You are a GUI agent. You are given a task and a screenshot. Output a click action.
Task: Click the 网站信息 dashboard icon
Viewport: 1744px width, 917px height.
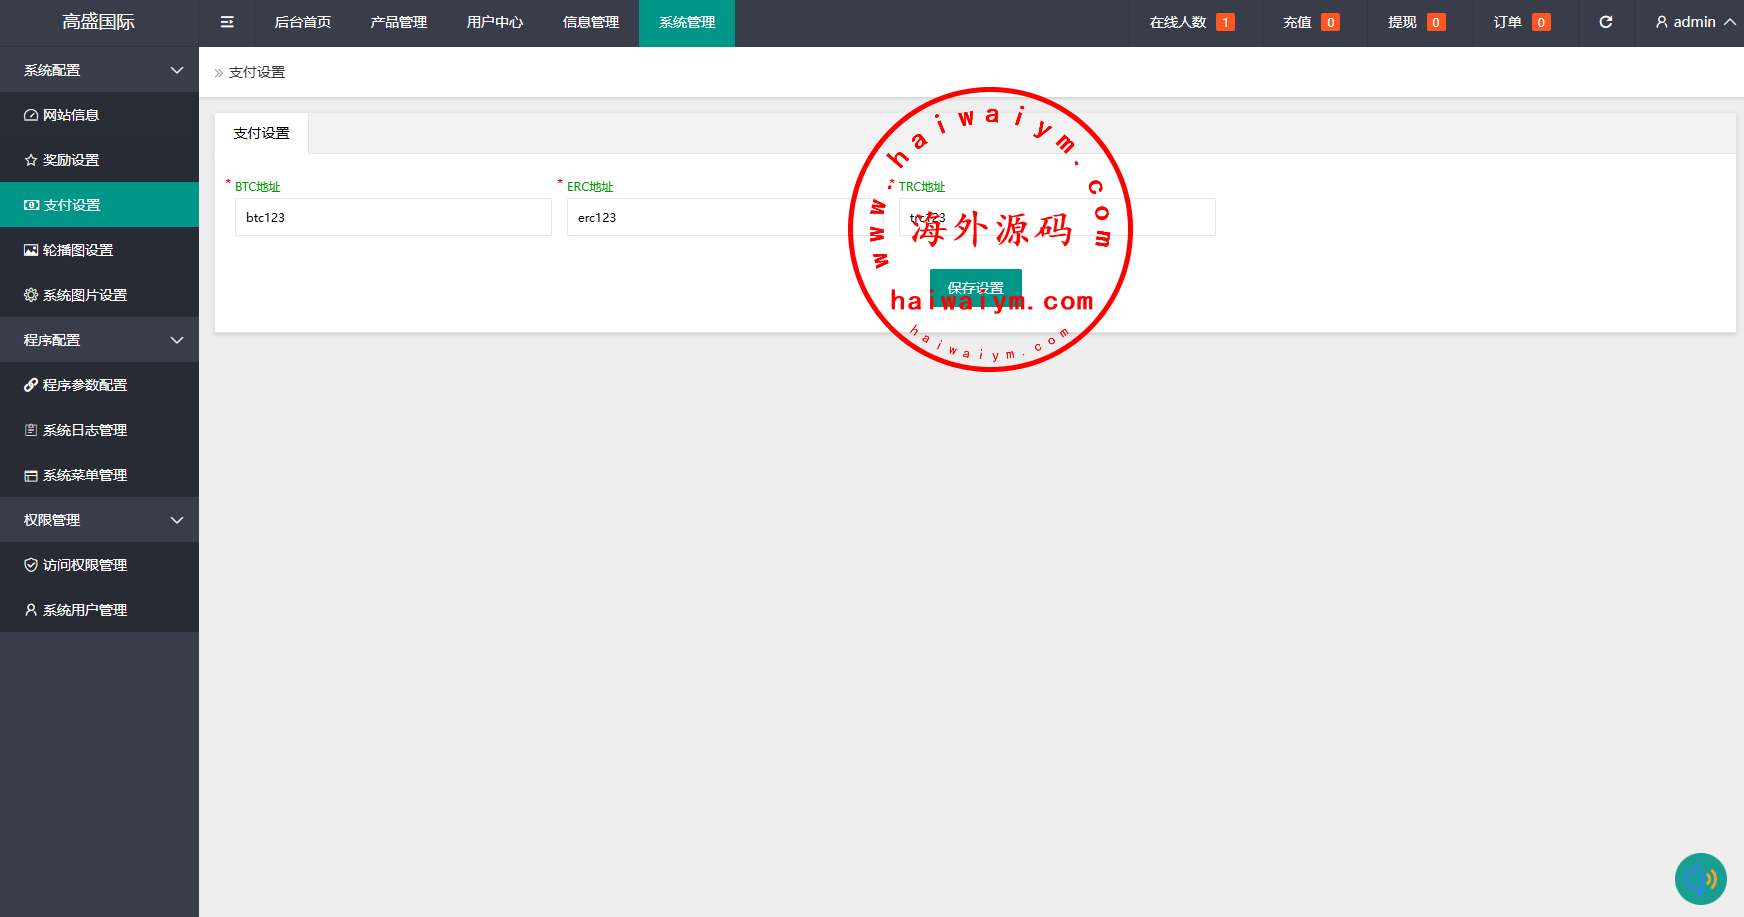(31, 115)
